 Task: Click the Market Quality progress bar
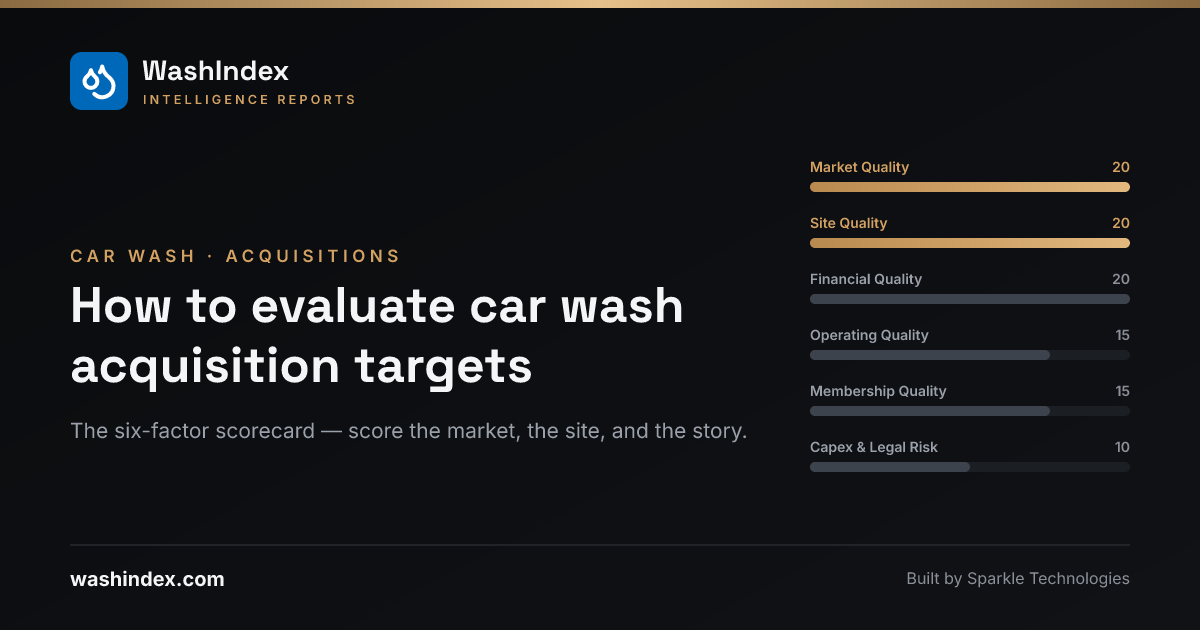point(970,187)
